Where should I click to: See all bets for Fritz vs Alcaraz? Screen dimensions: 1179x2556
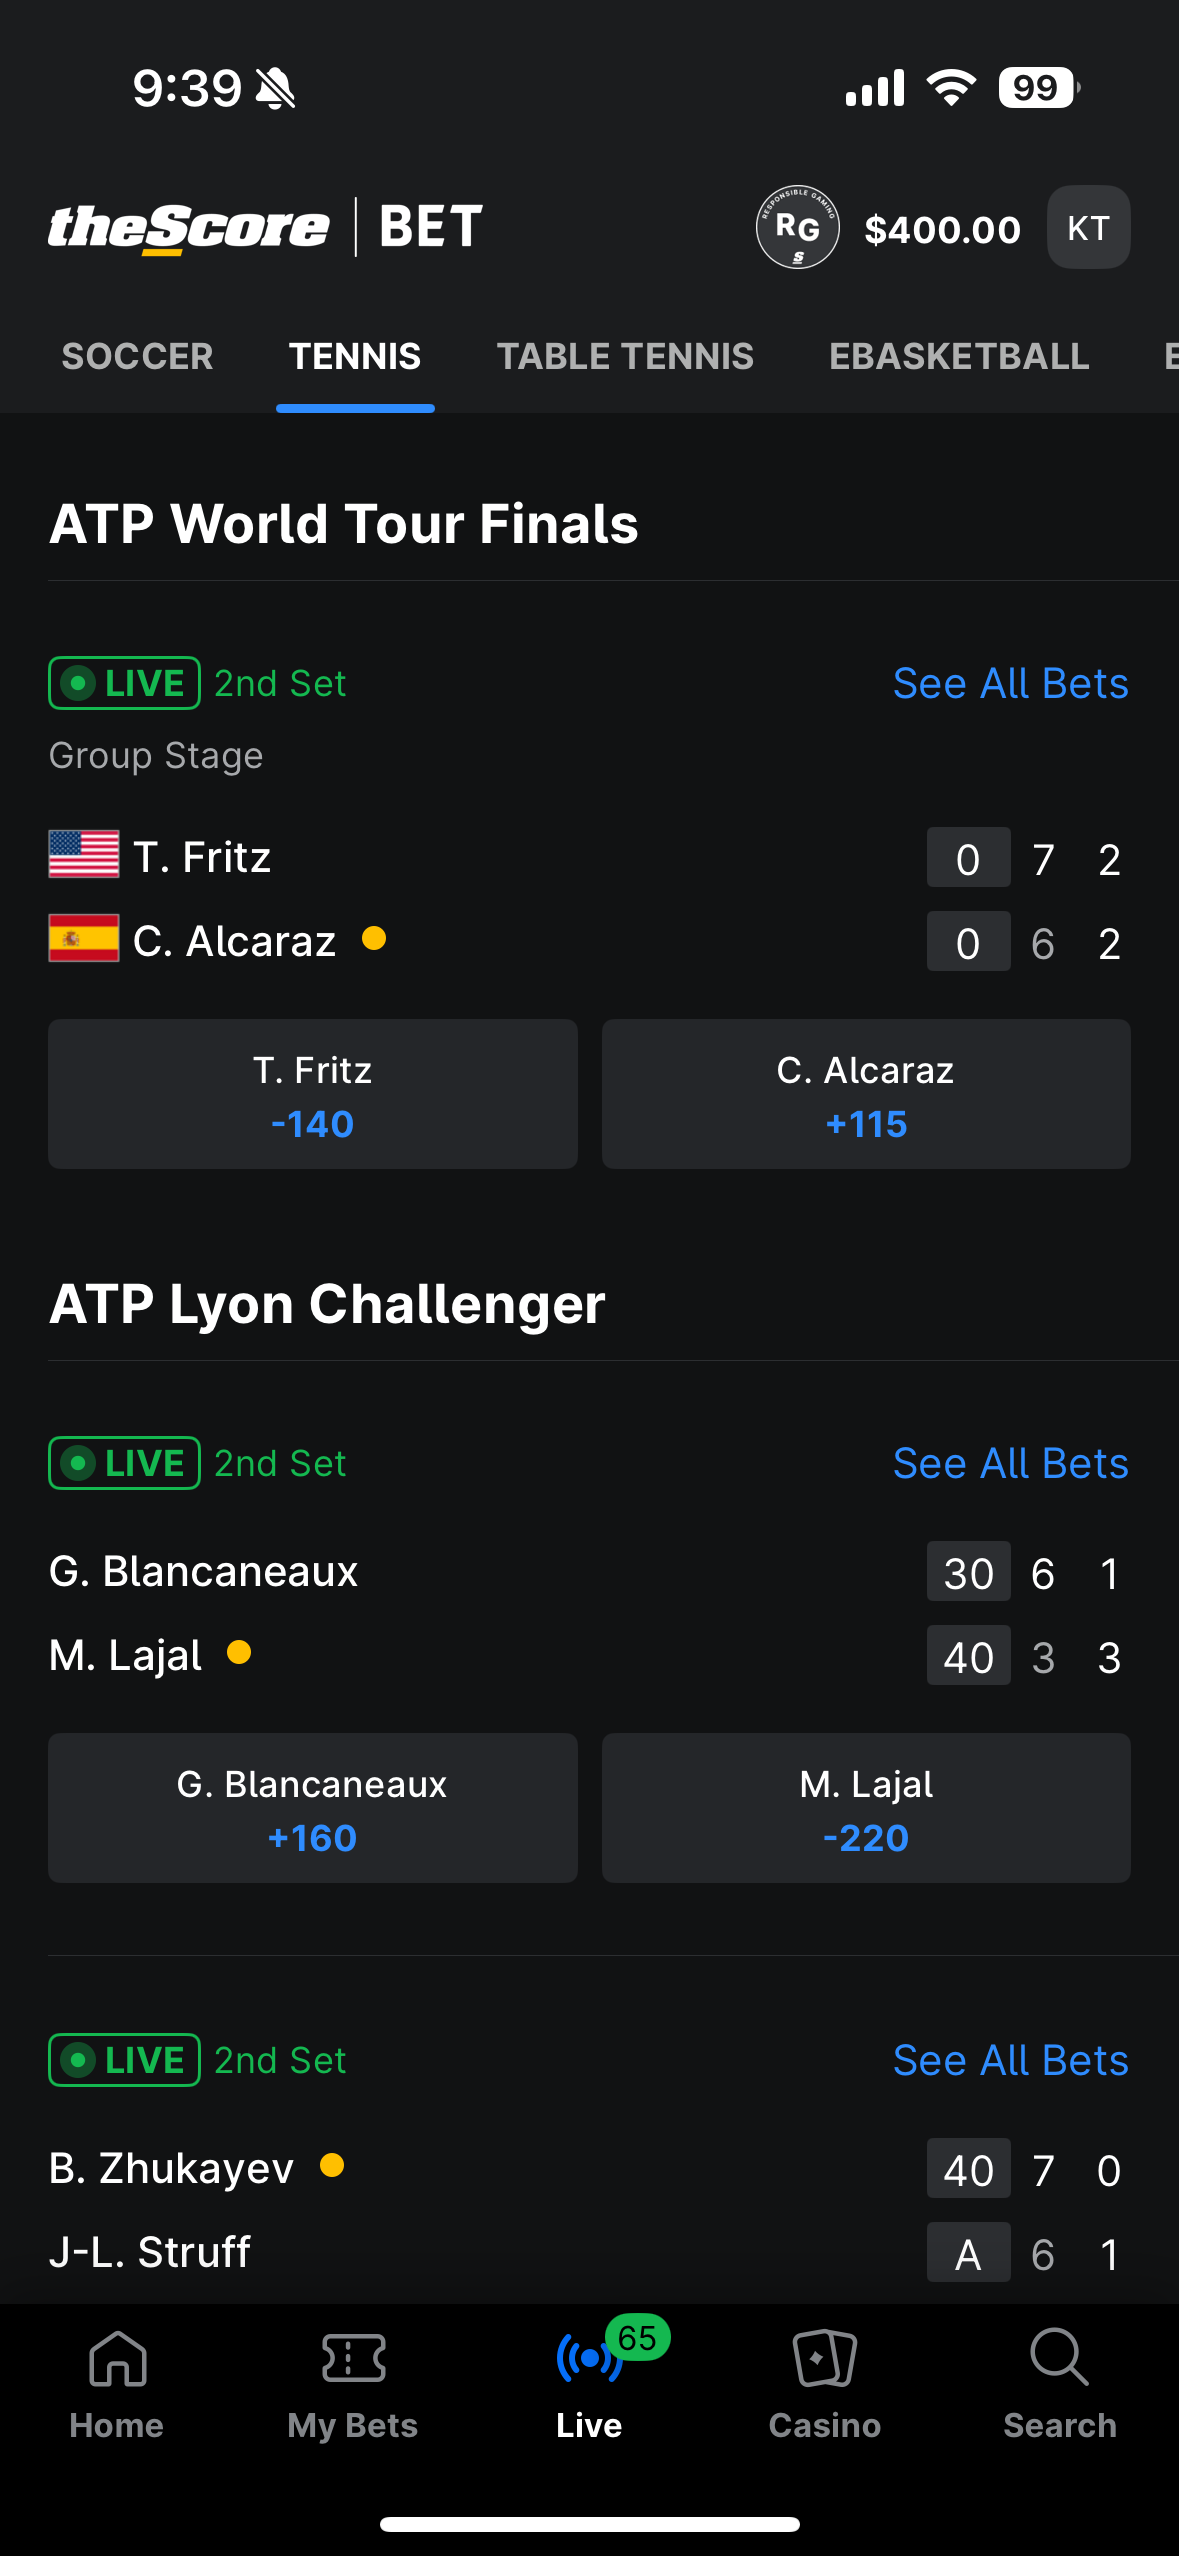click(1010, 684)
